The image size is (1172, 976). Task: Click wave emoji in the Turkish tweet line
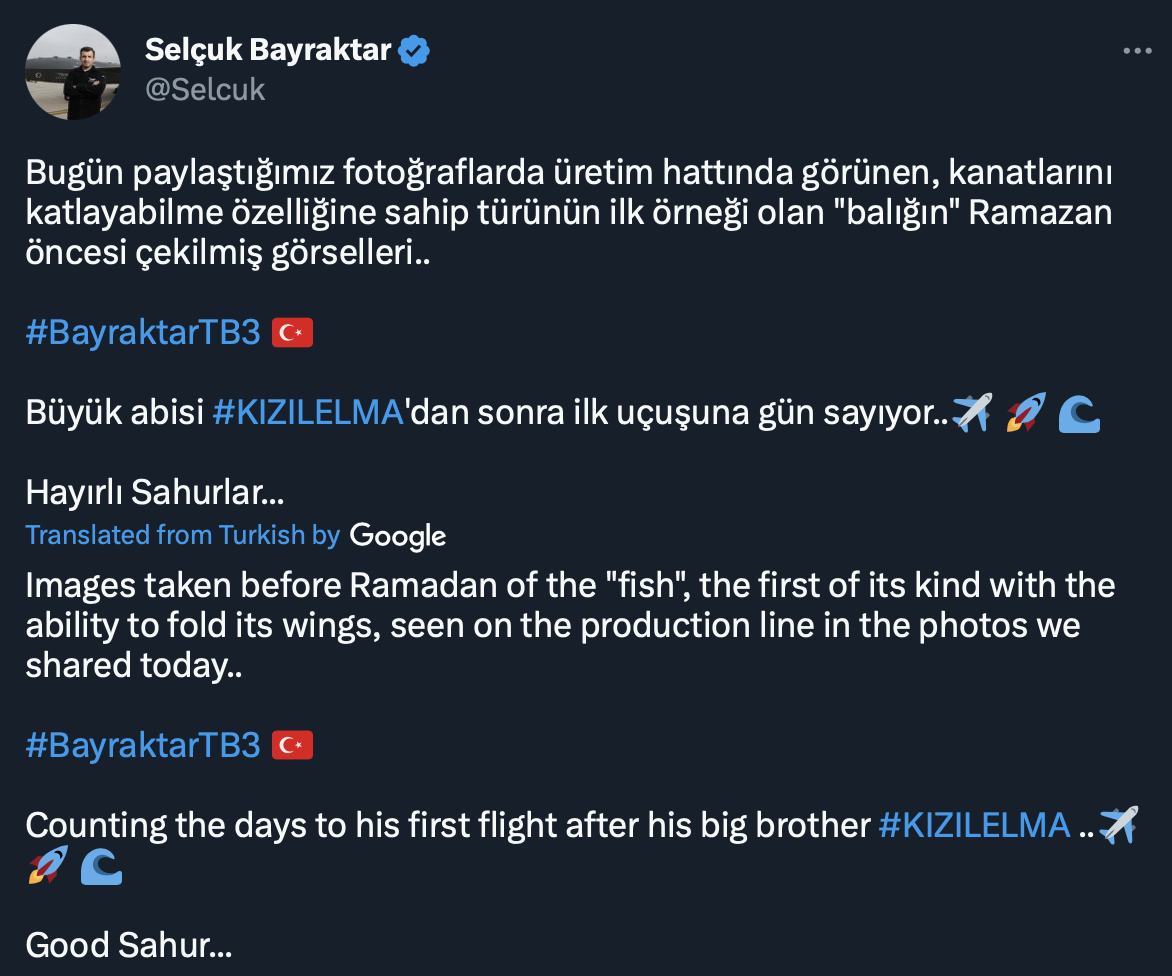(x=1079, y=413)
